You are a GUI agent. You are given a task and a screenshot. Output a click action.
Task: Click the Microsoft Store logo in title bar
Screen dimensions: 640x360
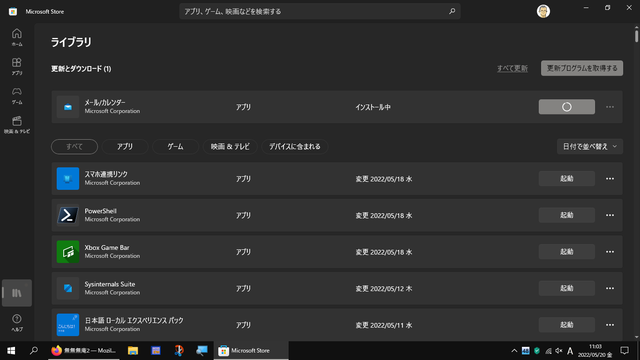tap(13, 11)
